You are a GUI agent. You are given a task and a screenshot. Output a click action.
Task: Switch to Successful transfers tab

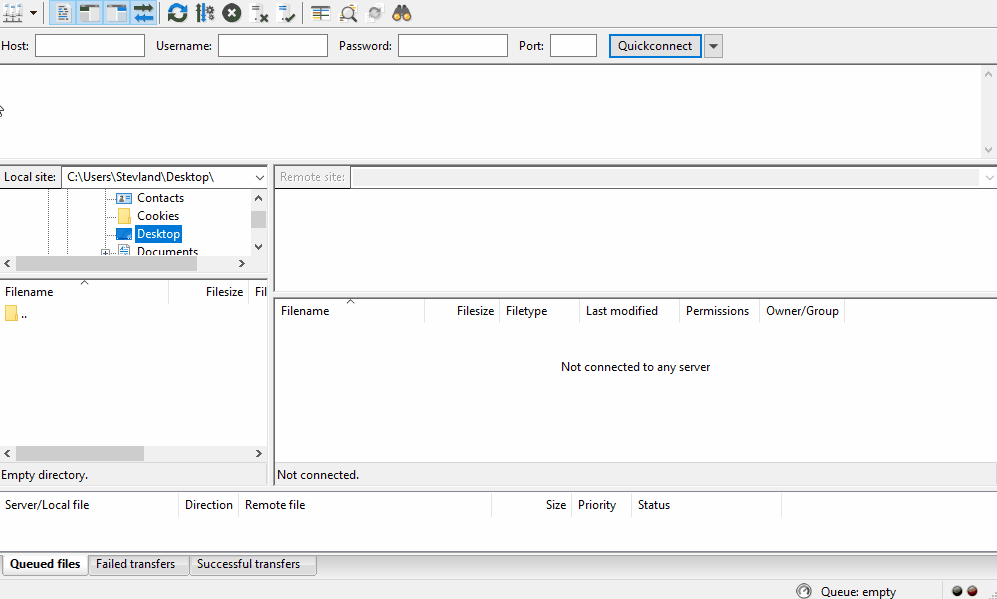coord(253,565)
